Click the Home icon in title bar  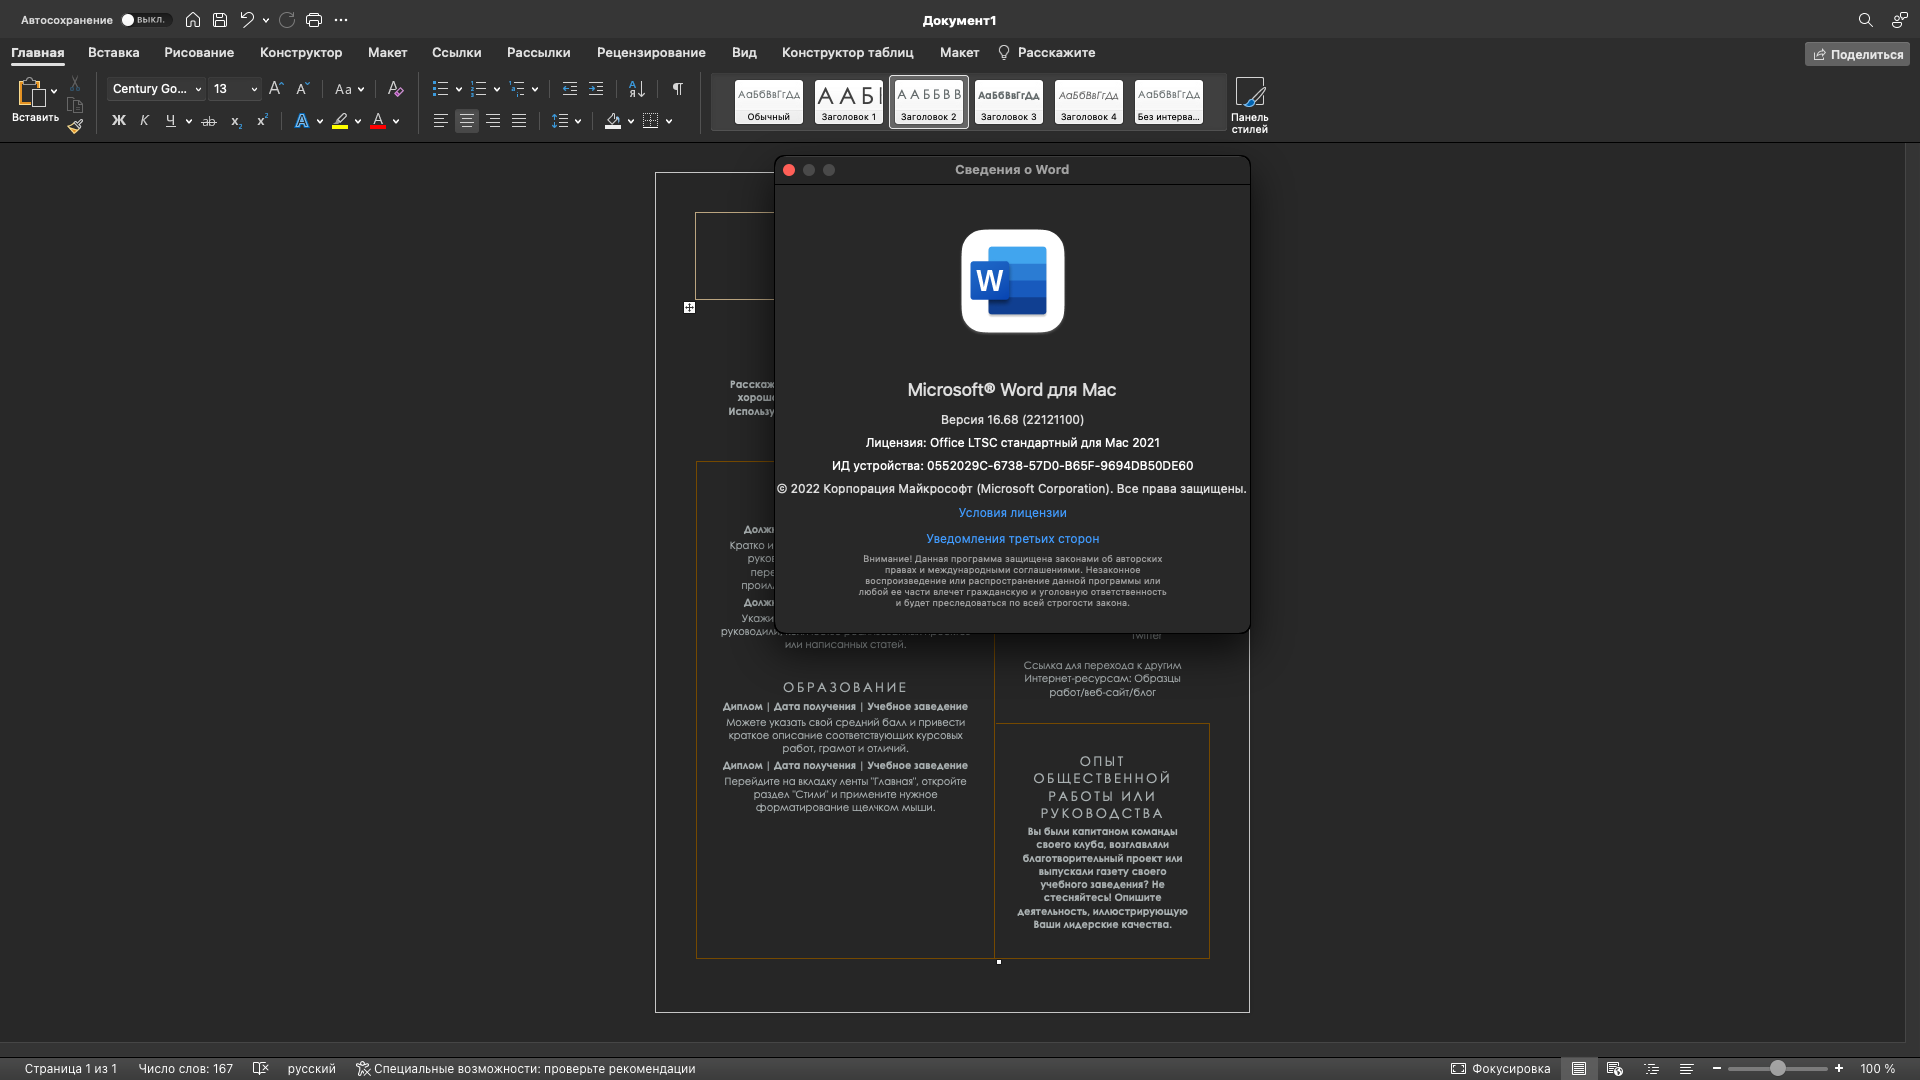click(193, 20)
